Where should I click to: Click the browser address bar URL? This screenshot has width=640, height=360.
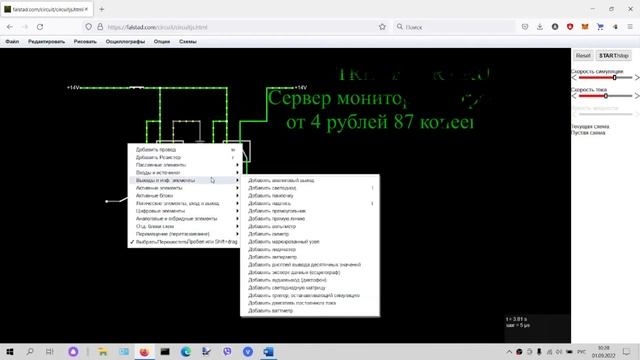coord(158,27)
